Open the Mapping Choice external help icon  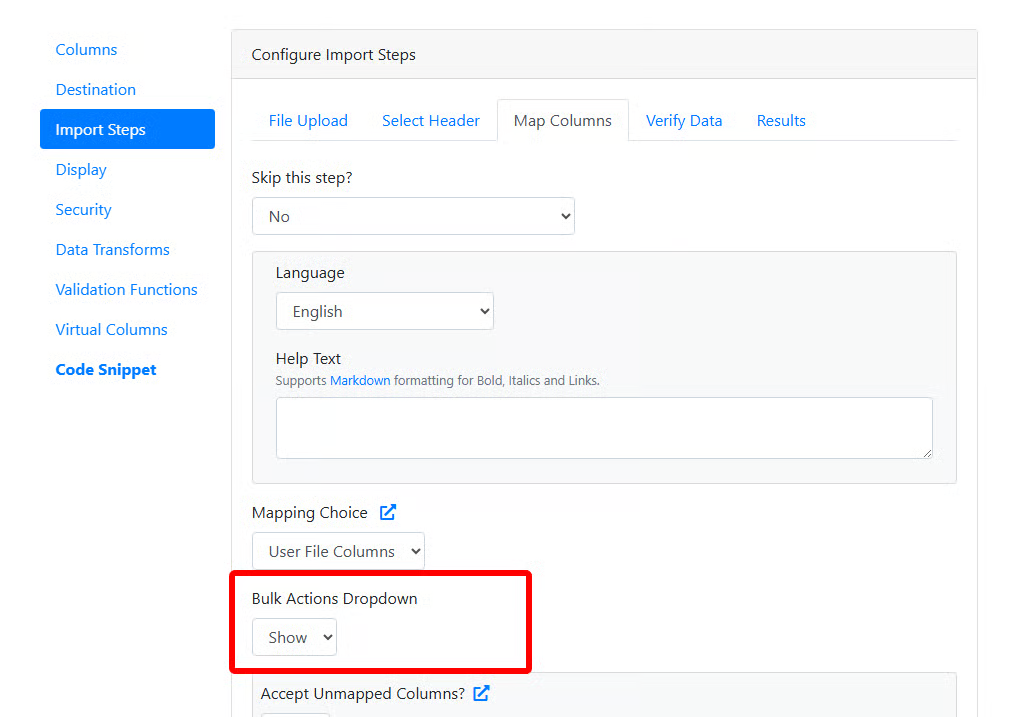[x=388, y=512]
